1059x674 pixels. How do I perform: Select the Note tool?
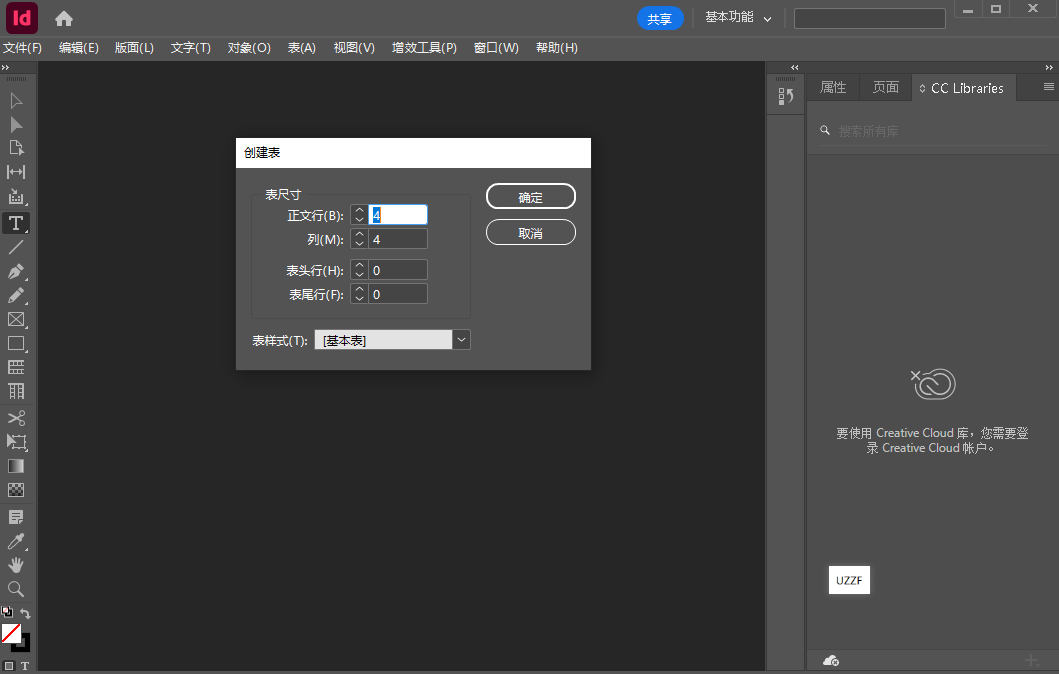pyautogui.click(x=16, y=517)
